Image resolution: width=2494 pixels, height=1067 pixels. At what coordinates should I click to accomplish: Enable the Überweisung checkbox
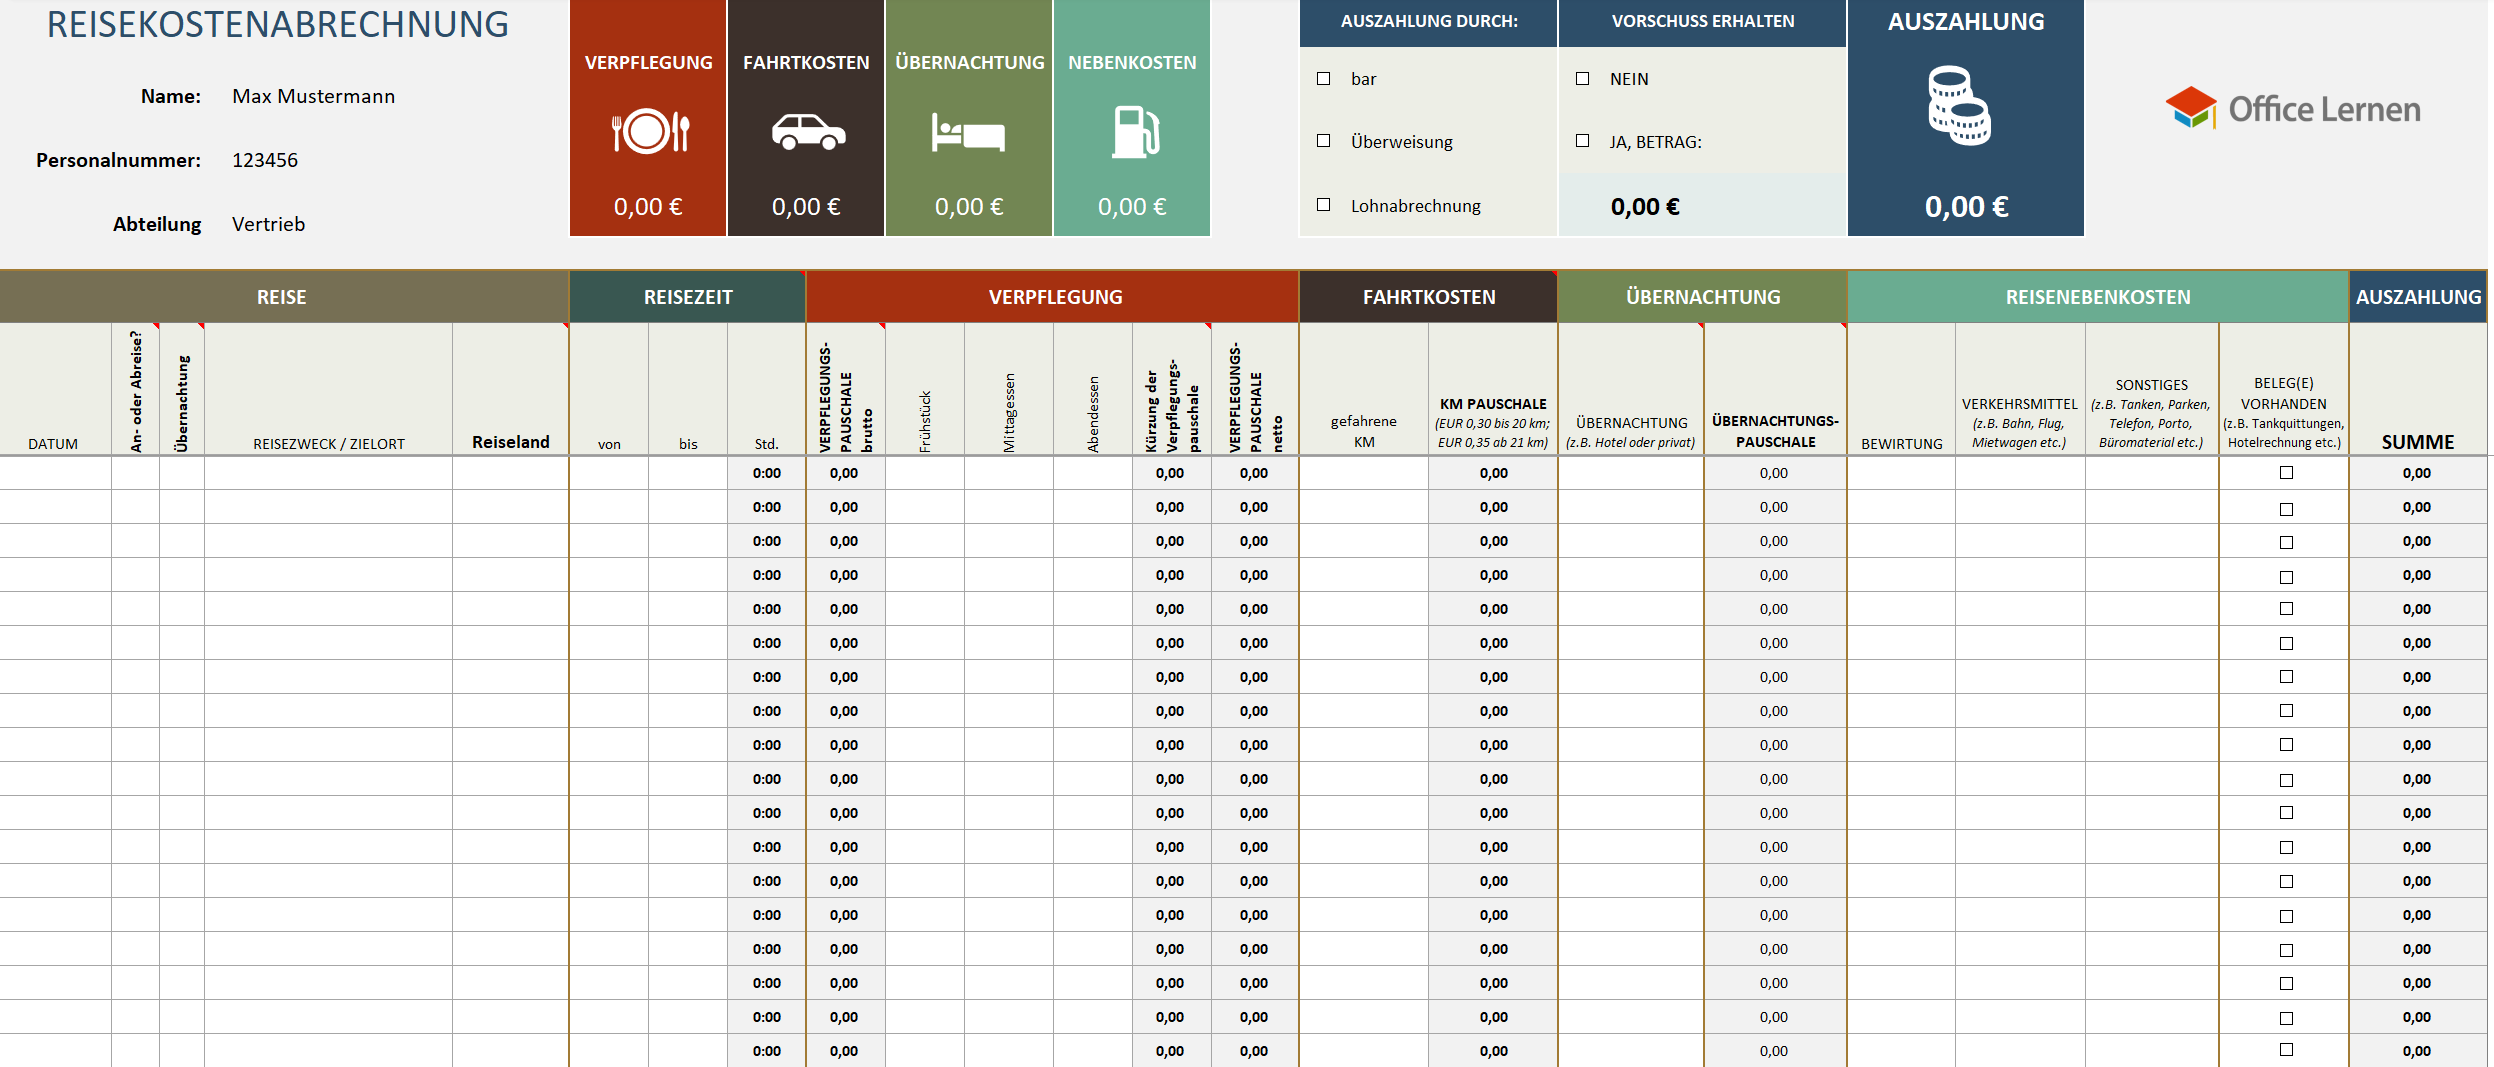pyautogui.click(x=1324, y=141)
